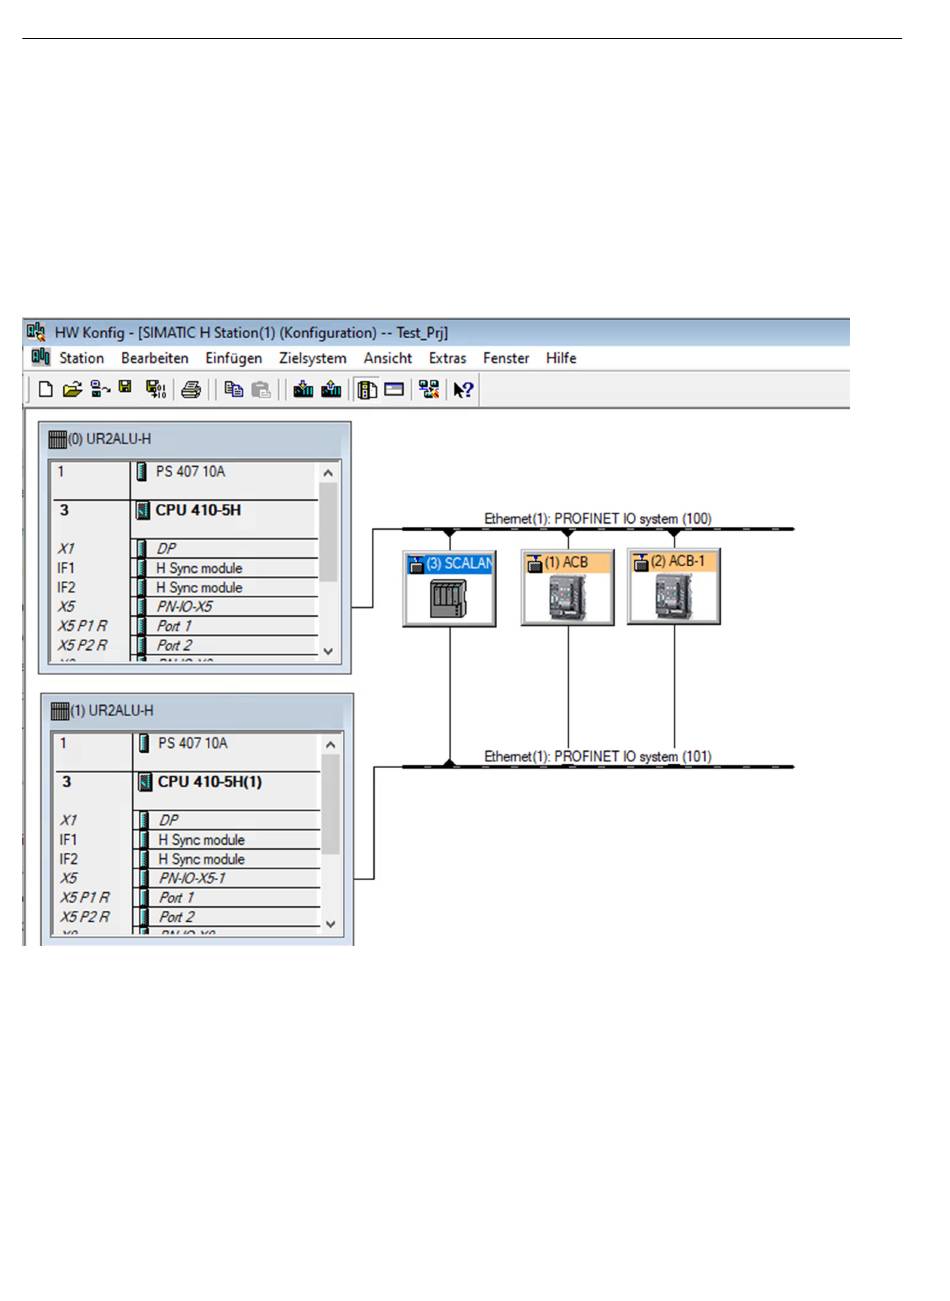Save the configuration with the floppy disk icon

point(126,389)
